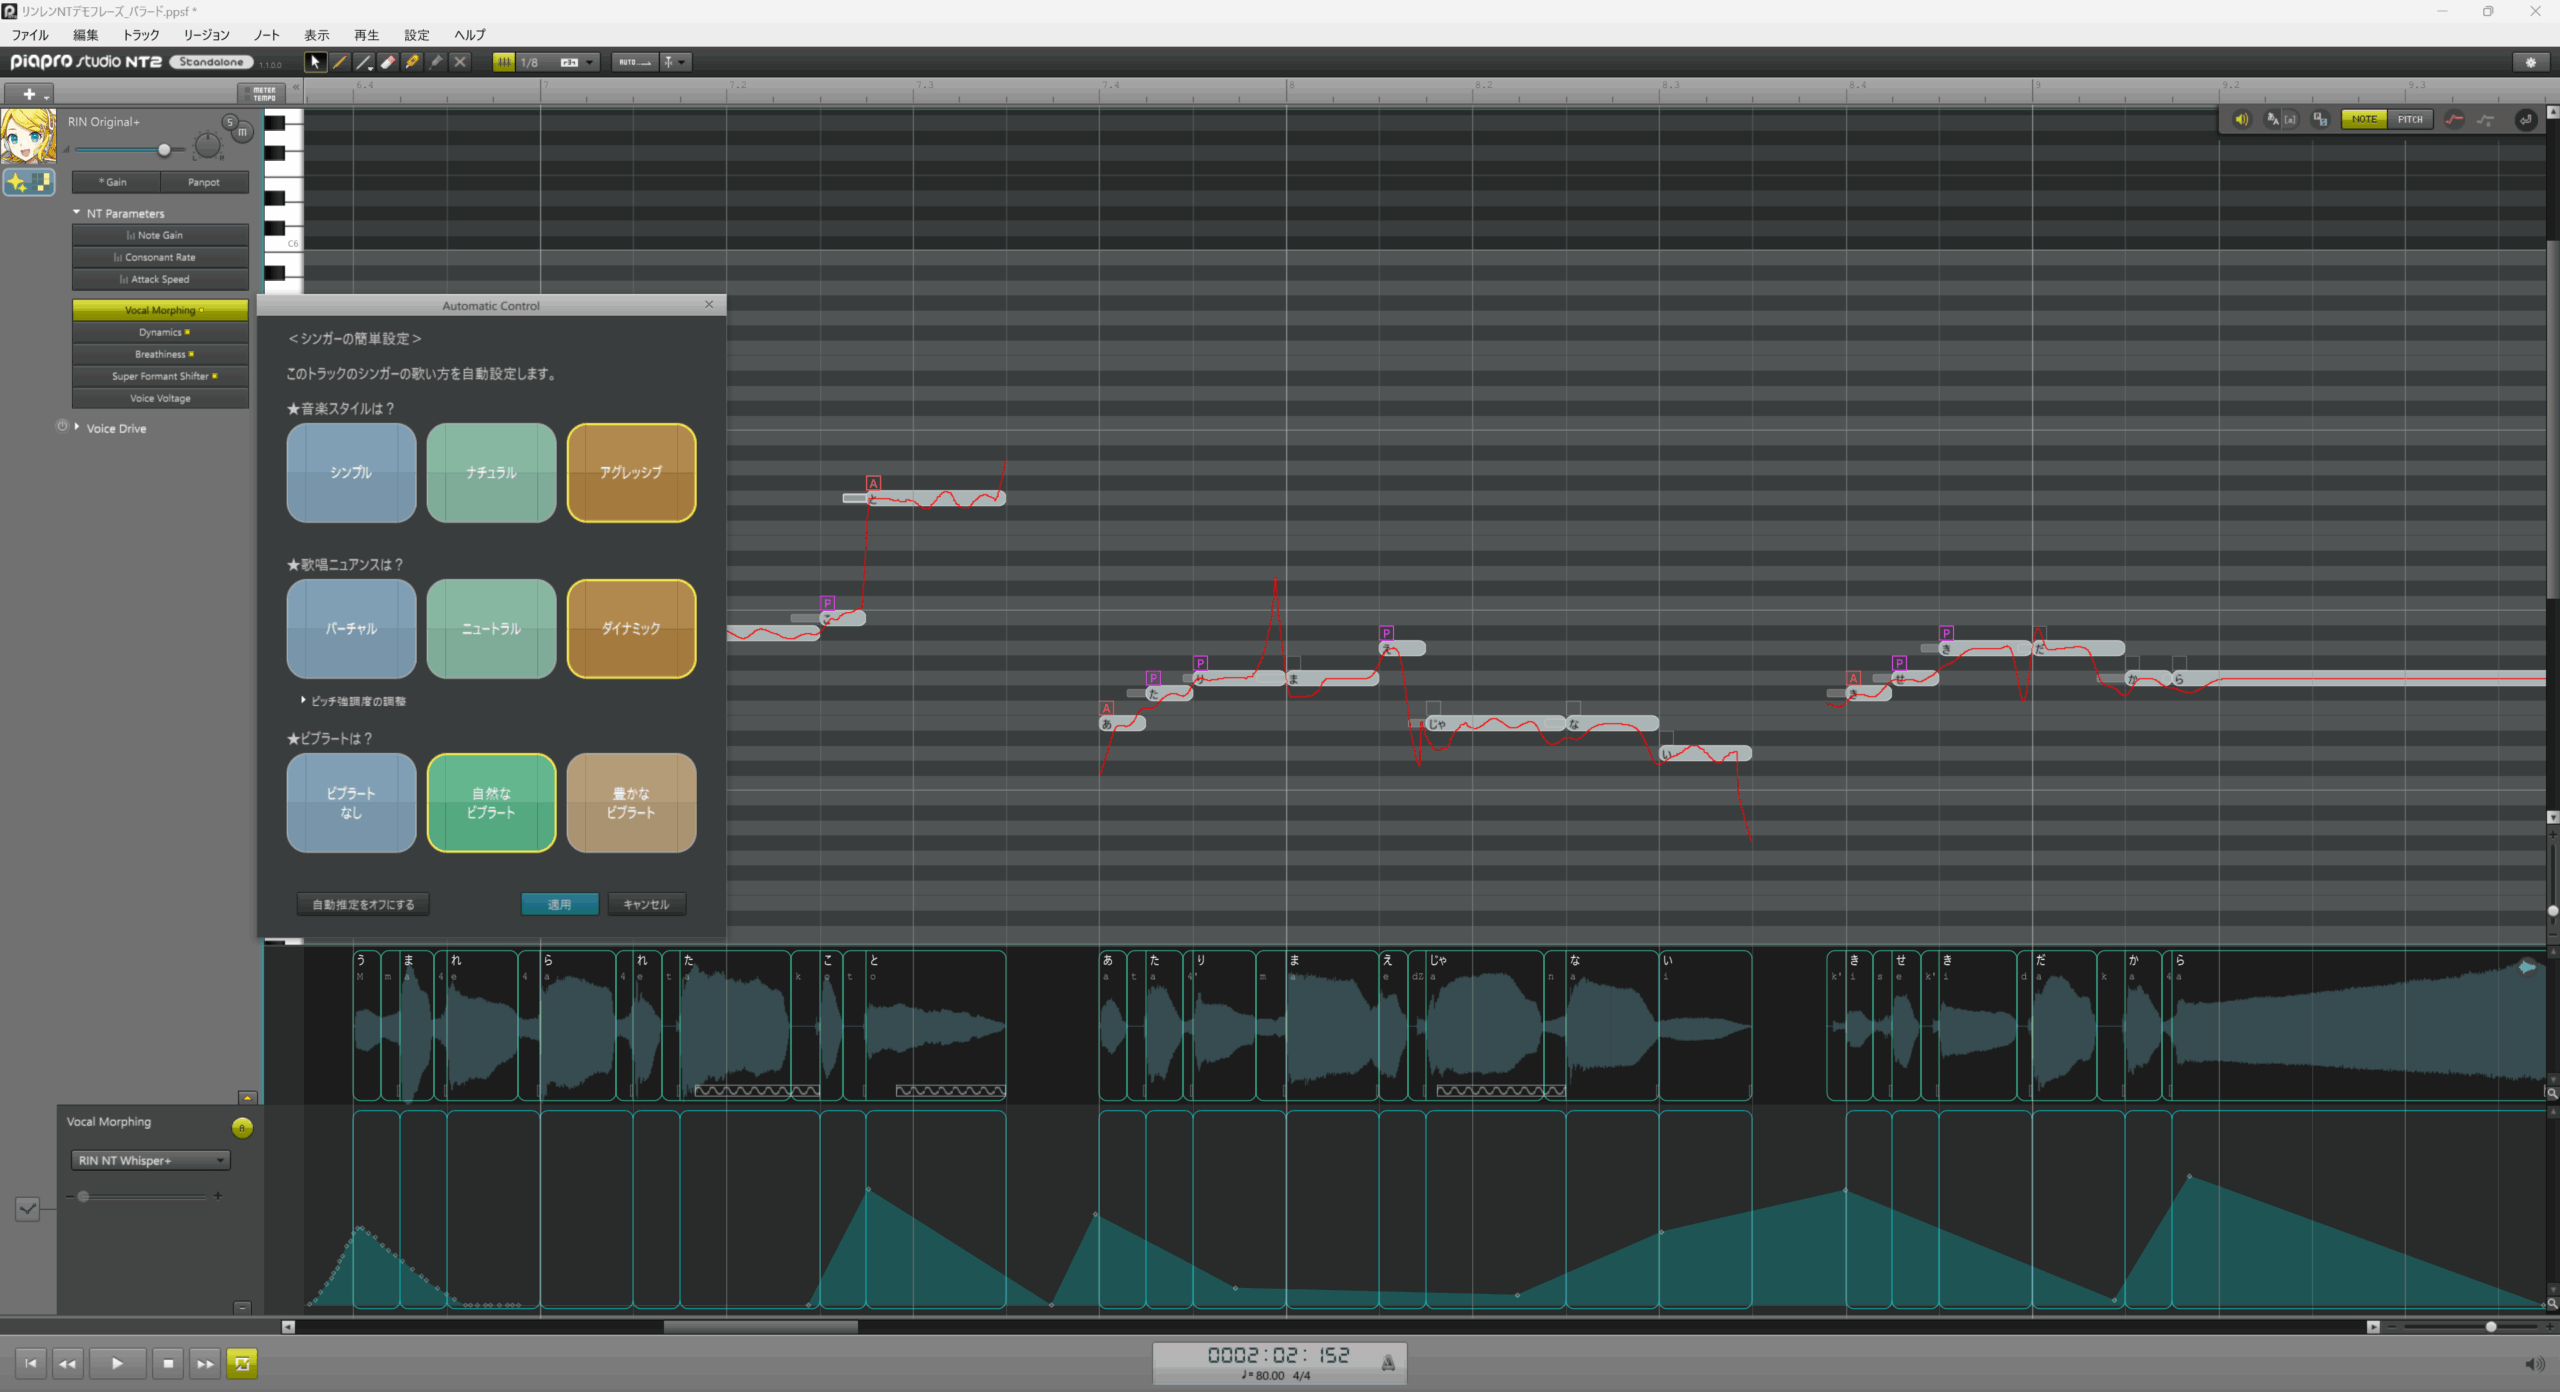This screenshot has height=1392, width=2560.
Task: Solo the RIN Original+ track
Action: tap(230, 122)
